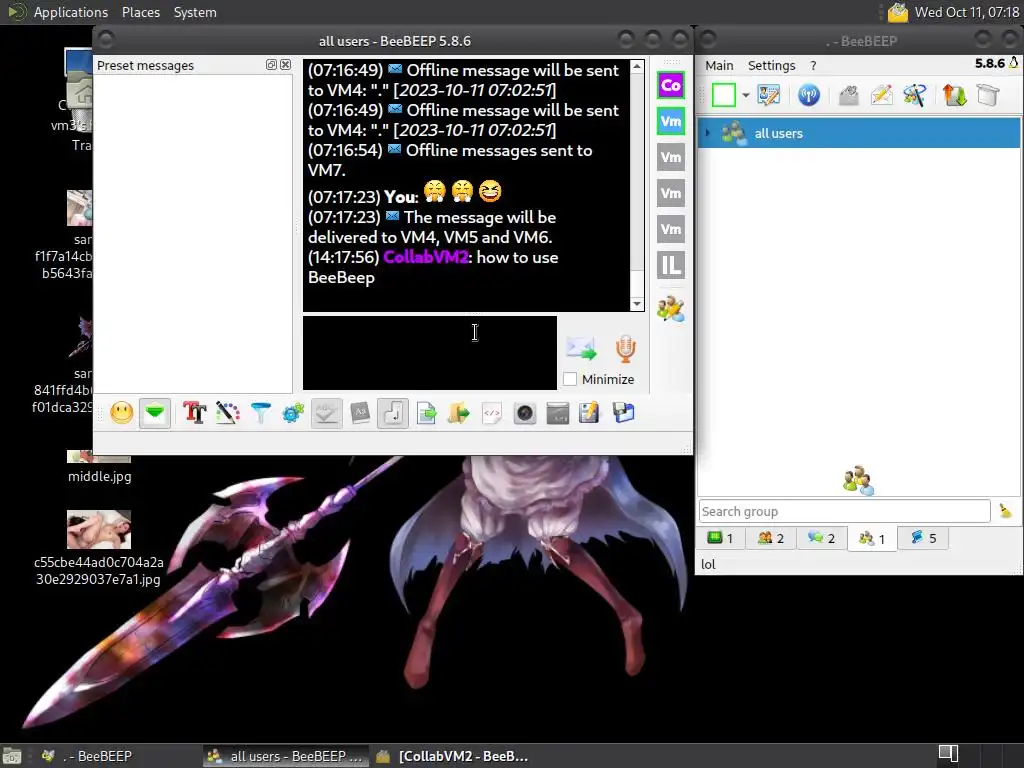Image resolution: width=1024 pixels, height=768 pixels.
Task: Click the grey IL user avatar
Action: pyautogui.click(x=671, y=265)
